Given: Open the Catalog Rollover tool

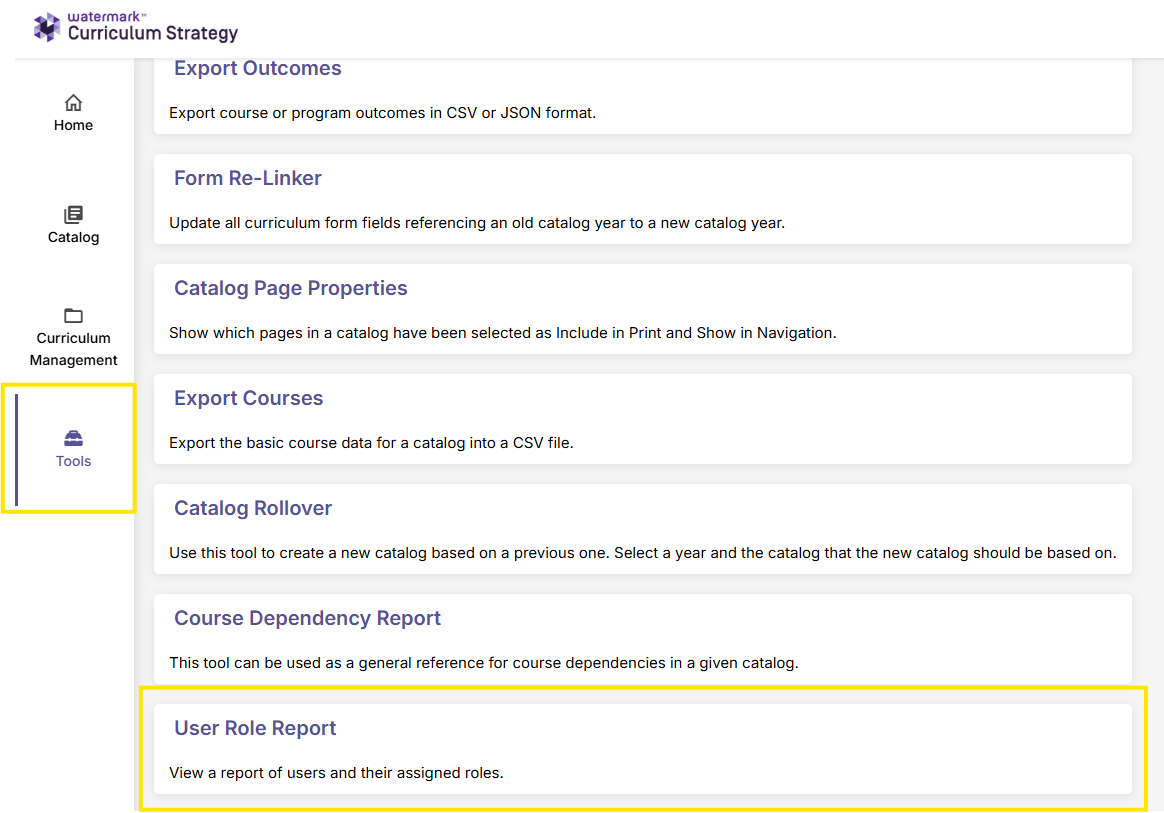Looking at the screenshot, I should [253, 508].
